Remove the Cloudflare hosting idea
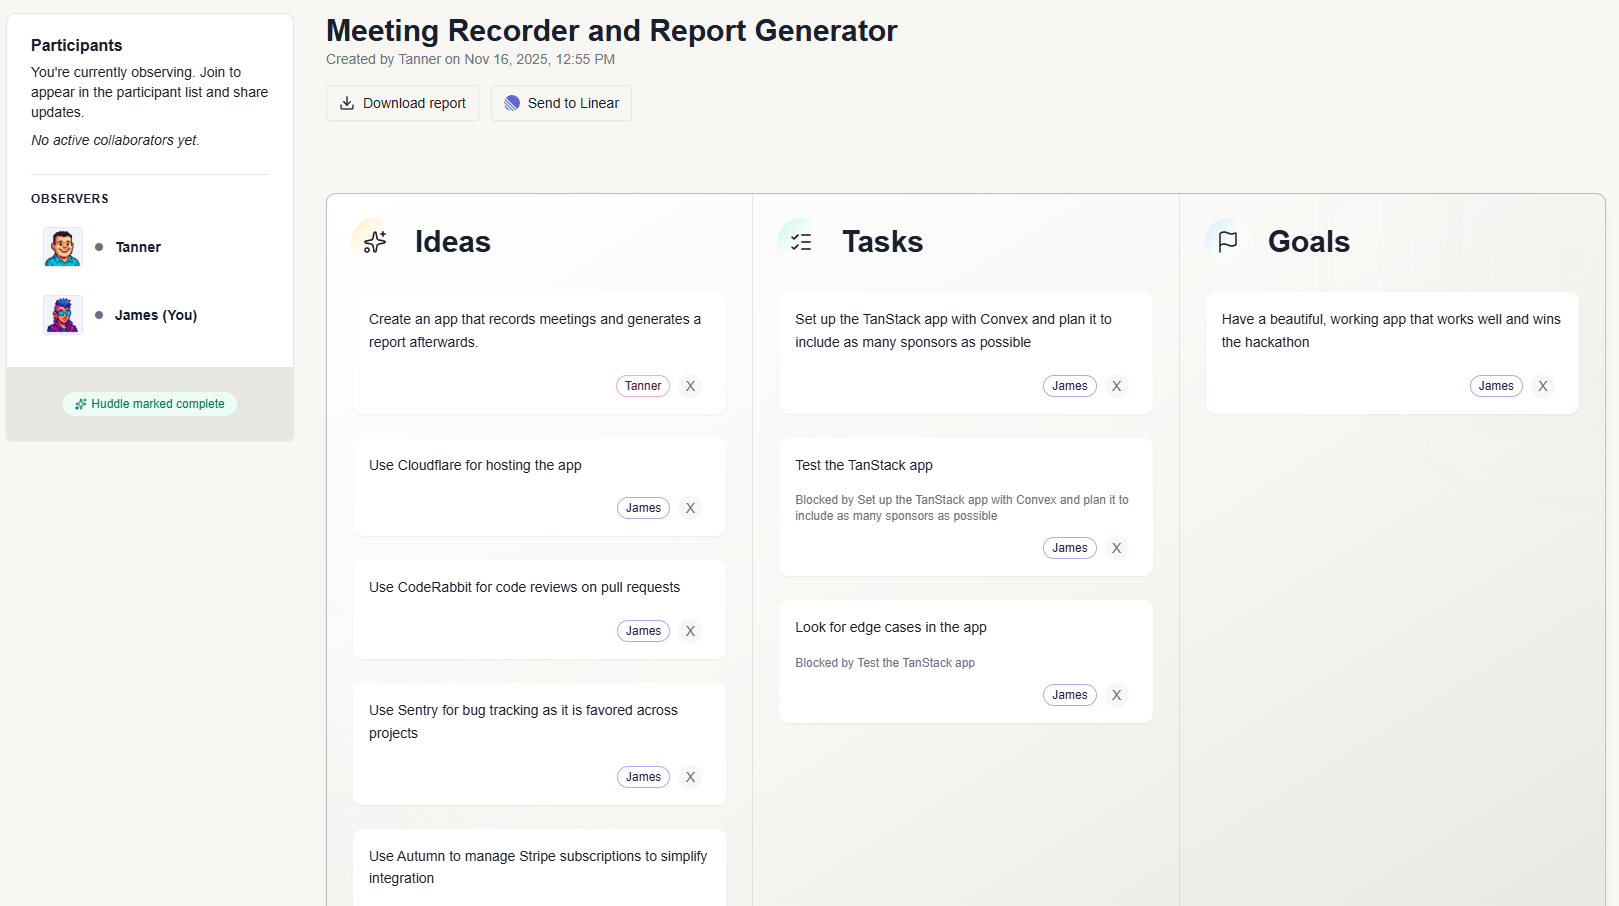The image size is (1619, 906). click(690, 508)
